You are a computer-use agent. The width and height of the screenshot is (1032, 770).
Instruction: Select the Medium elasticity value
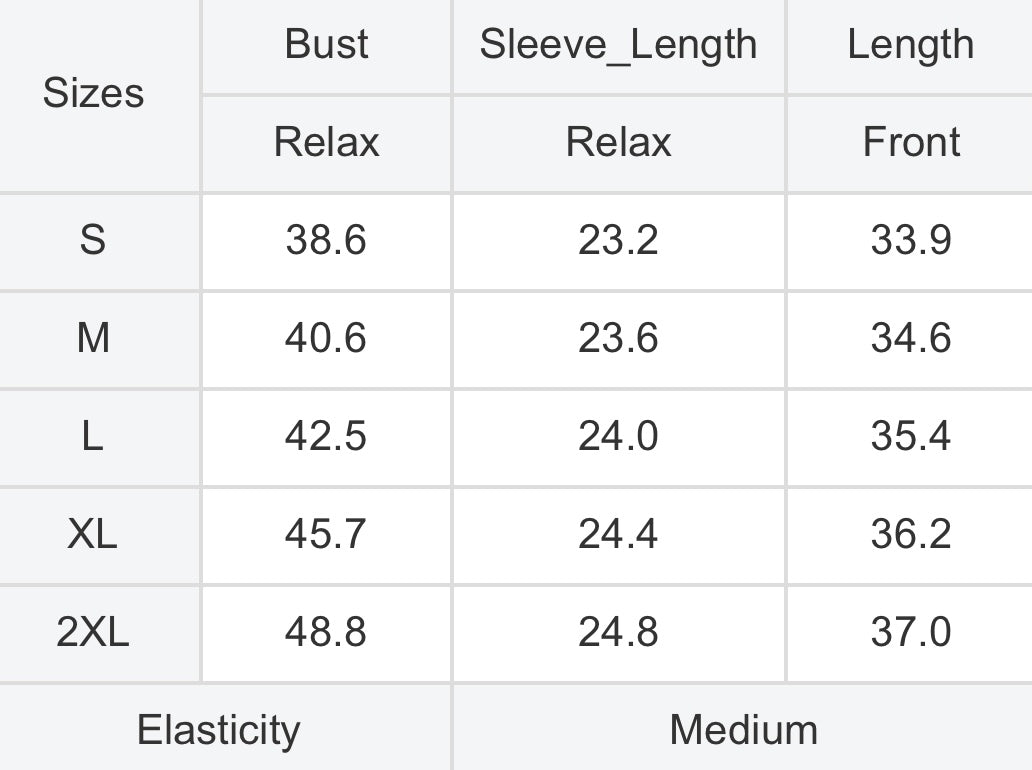point(744,729)
